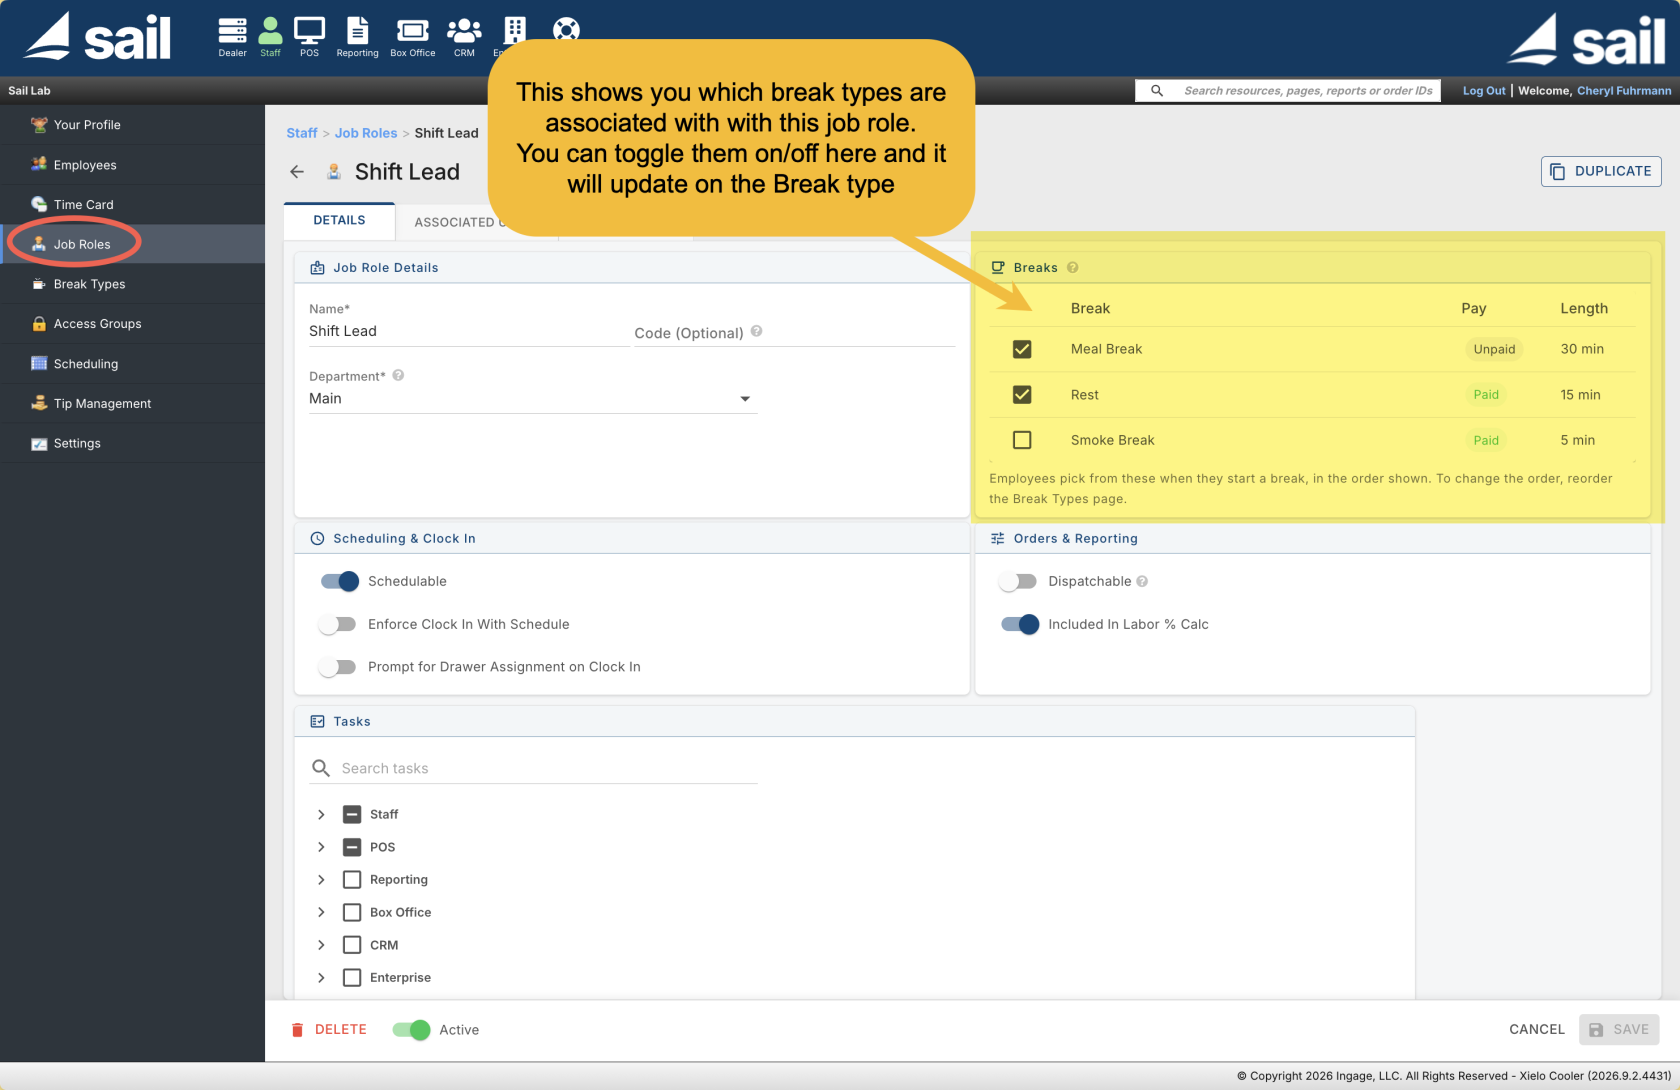The width and height of the screenshot is (1680, 1090).
Task: Click the Settings sidebar icon
Action: click(x=39, y=443)
